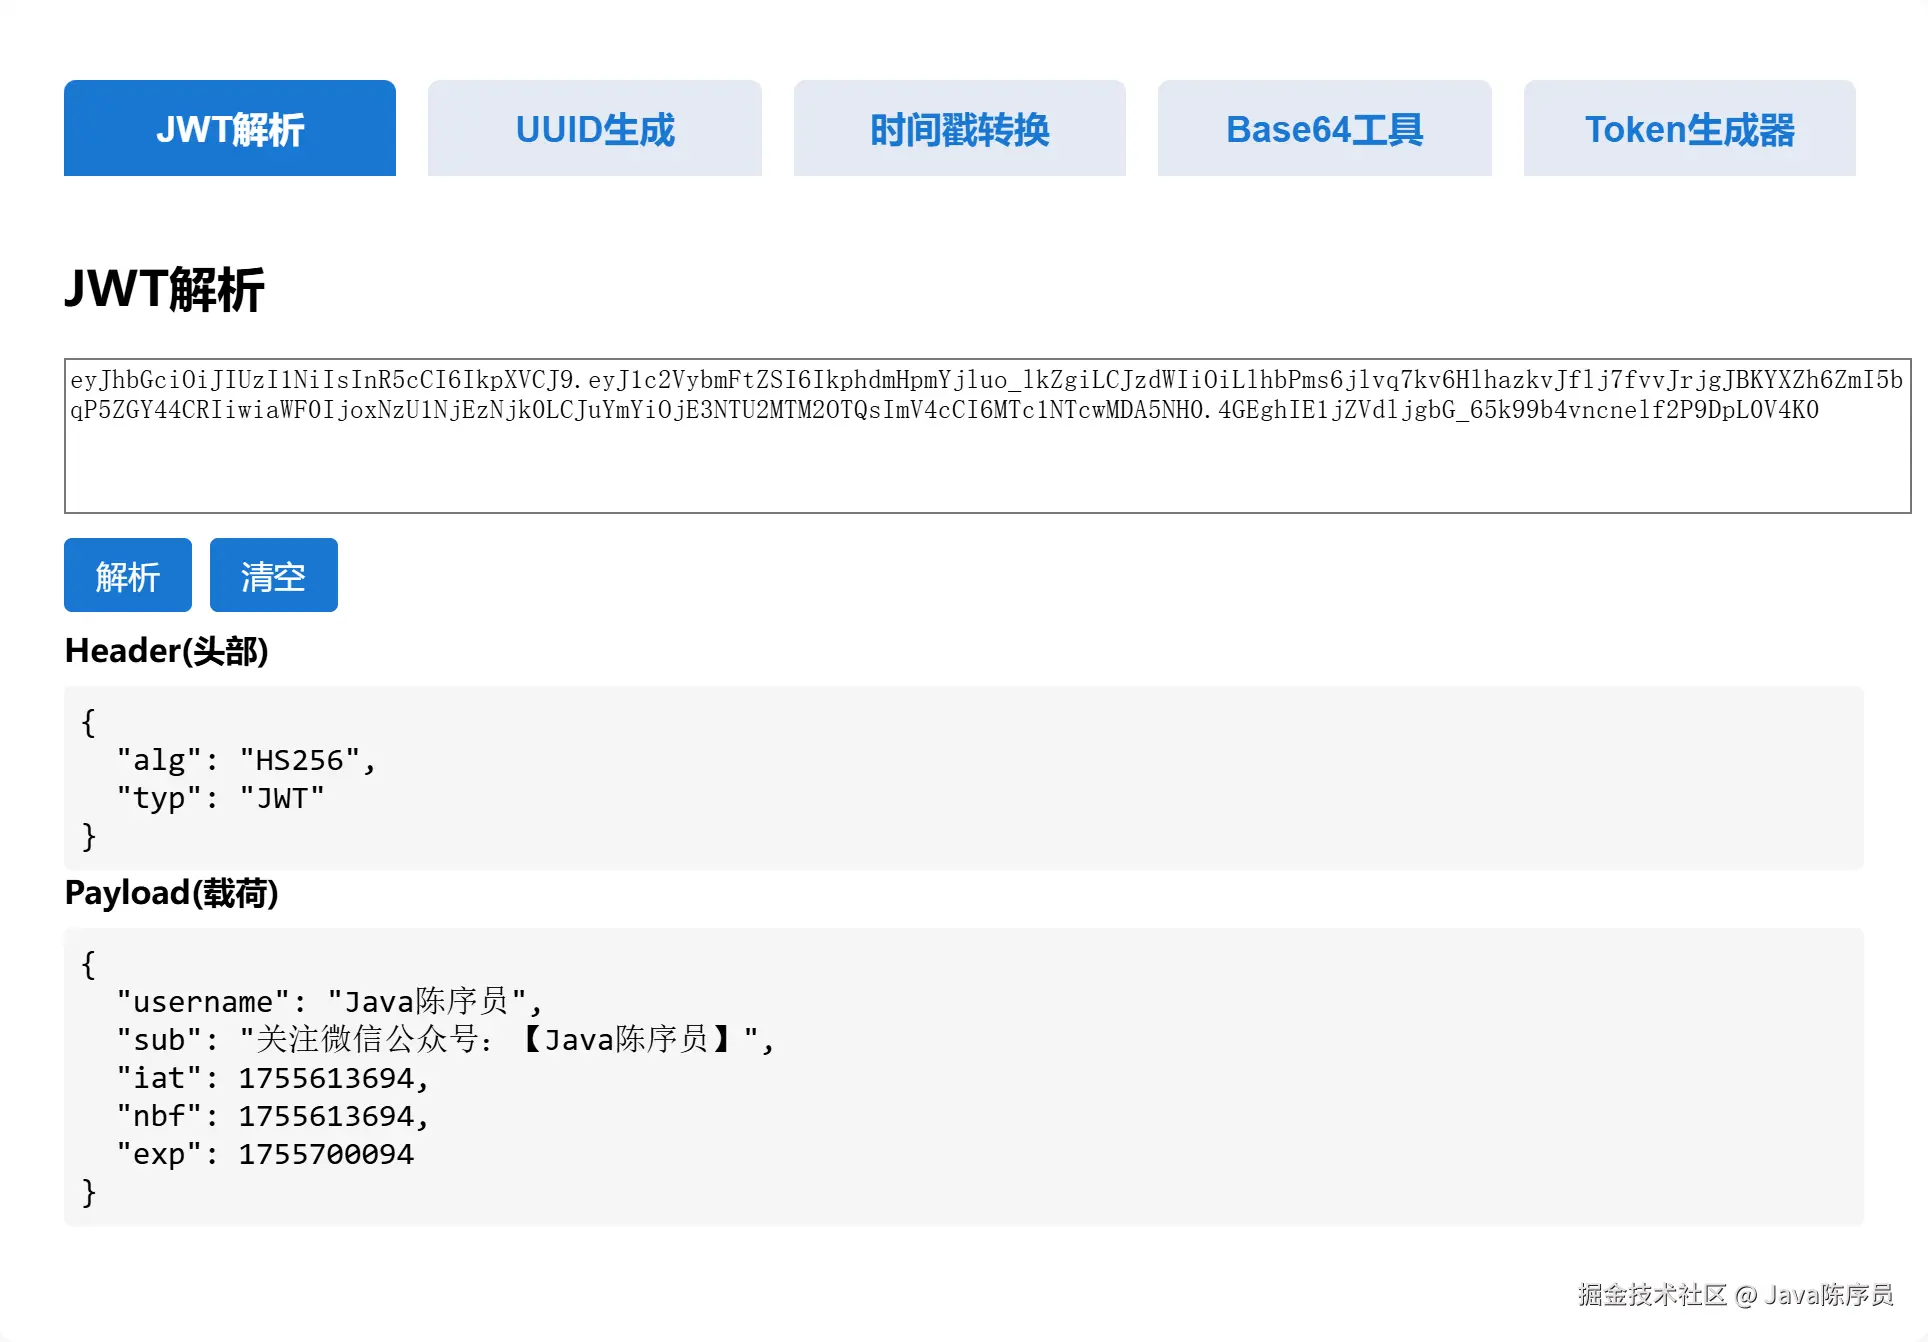The height and width of the screenshot is (1342, 1928).
Task: Click the "nbf" value 1755613694 line
Action: pos(272,1116)
